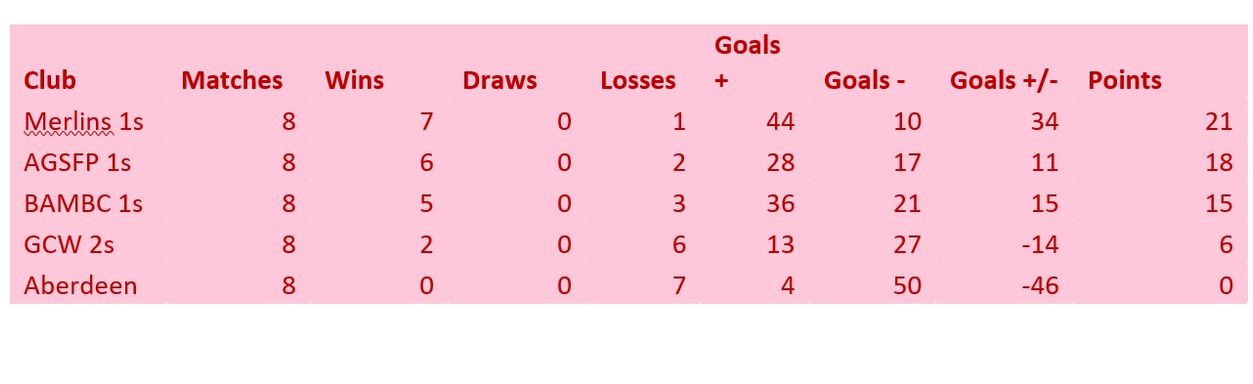The height and width of the screenshot is (384, 1253).
Task: Select the Losses column header
Action: tap(638, 81)
